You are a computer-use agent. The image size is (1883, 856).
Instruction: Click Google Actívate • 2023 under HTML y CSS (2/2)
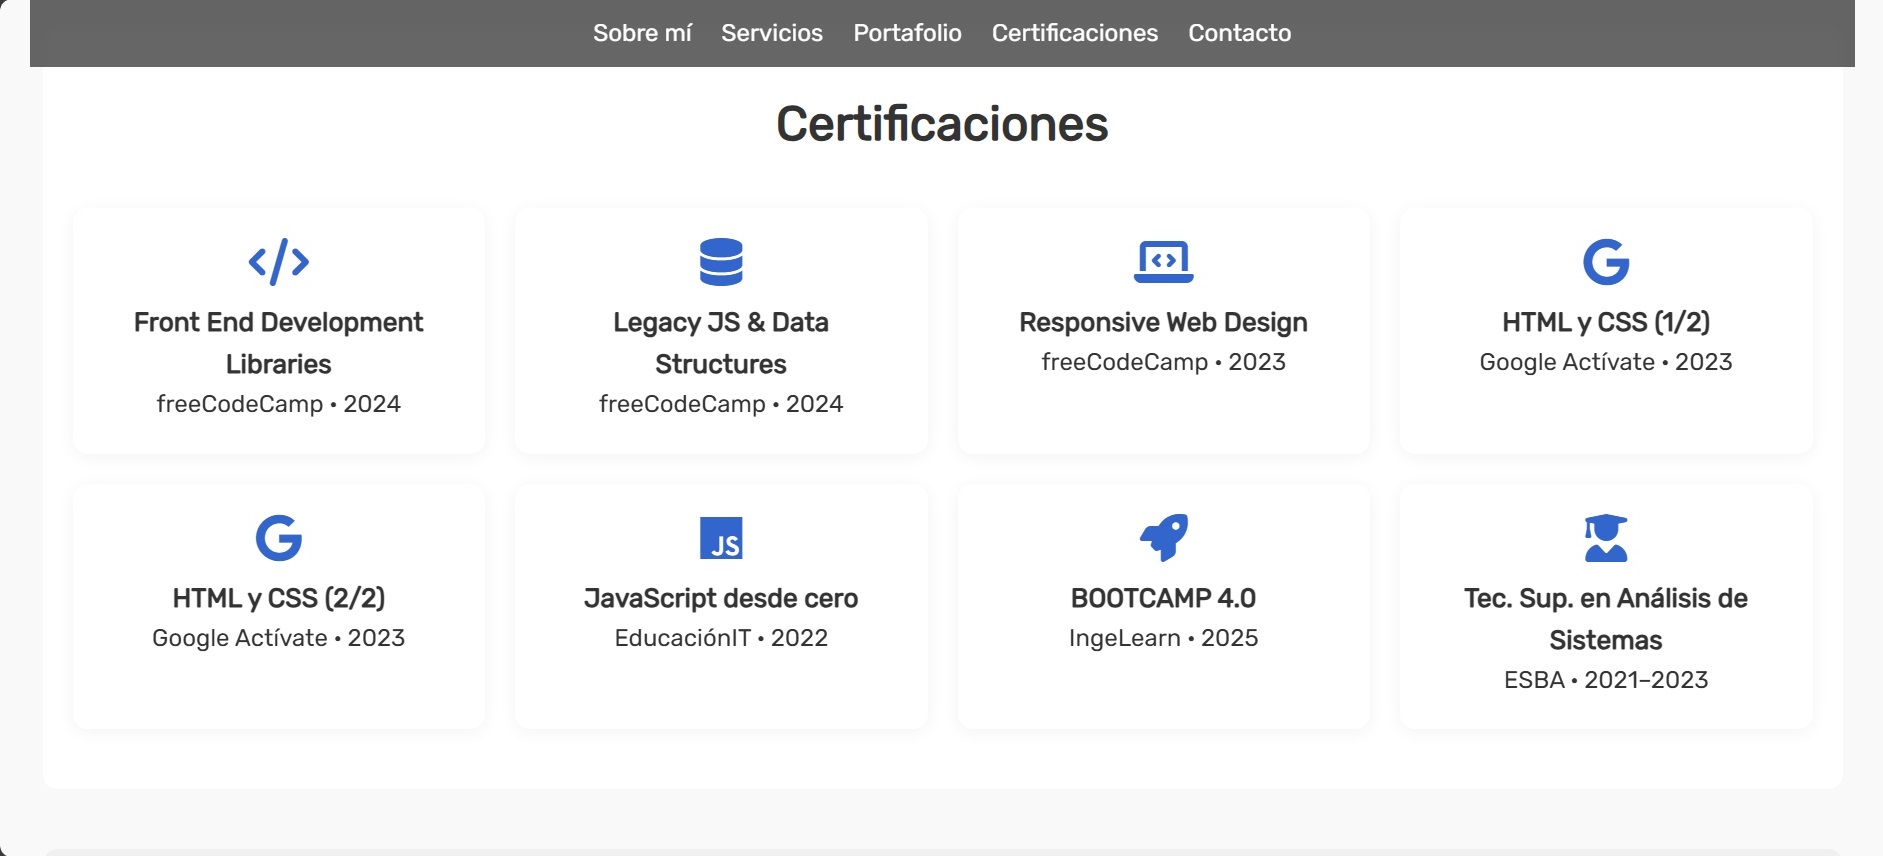click(x=279, y=638)
